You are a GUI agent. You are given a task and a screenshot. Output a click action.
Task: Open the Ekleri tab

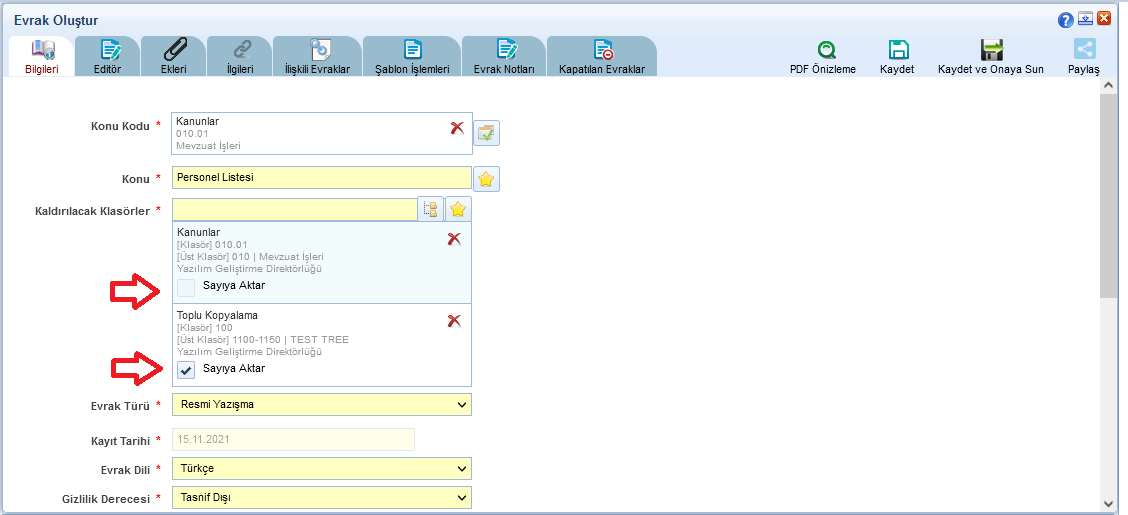173,57
